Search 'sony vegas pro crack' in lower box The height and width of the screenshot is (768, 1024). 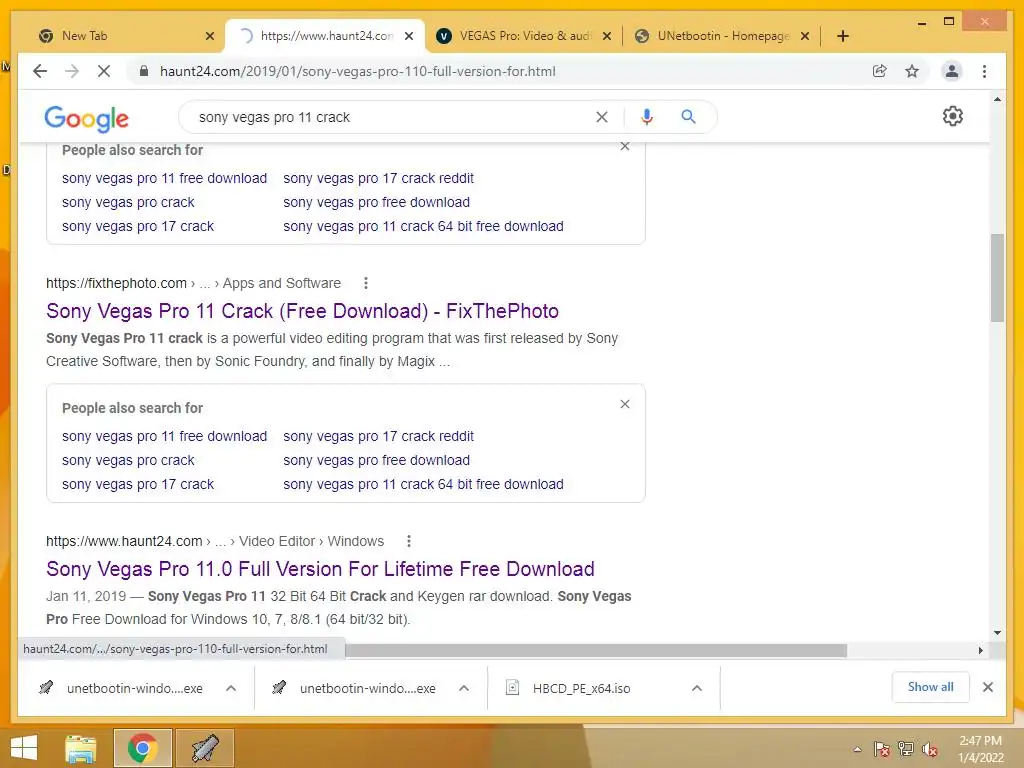(128, 460)
